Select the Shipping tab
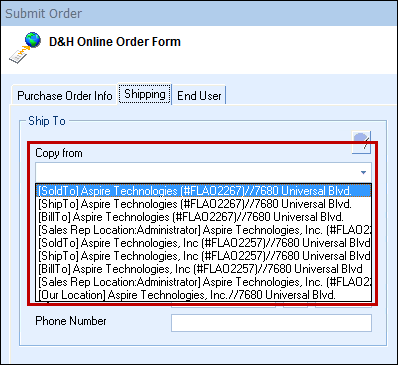The width and height of the screenshot is (398, 365). [x=145, y=94]
